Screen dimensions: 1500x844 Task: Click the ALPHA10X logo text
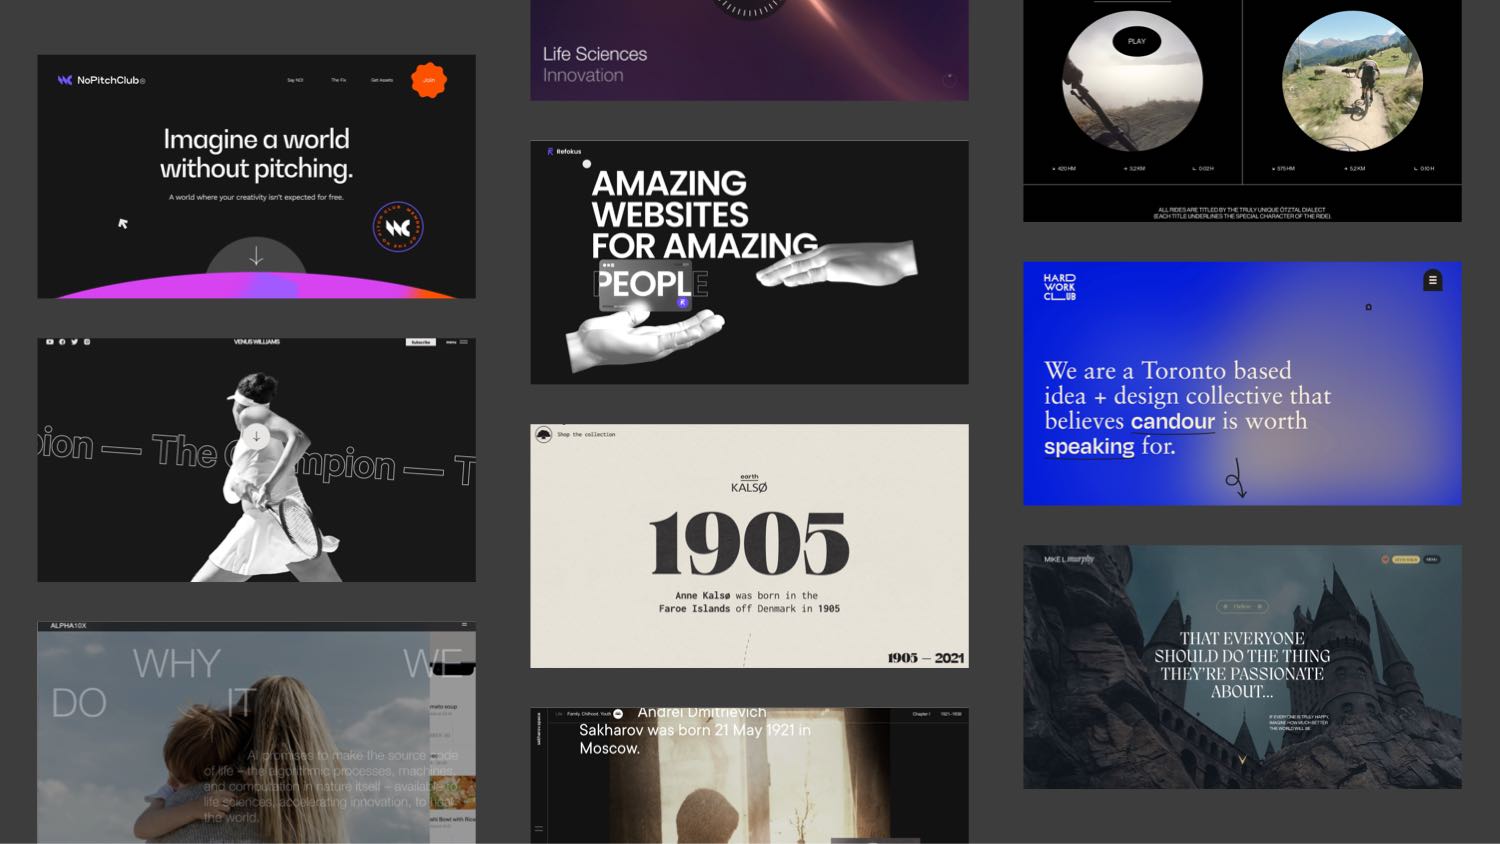pyautogui.click(x=69, y=626)
